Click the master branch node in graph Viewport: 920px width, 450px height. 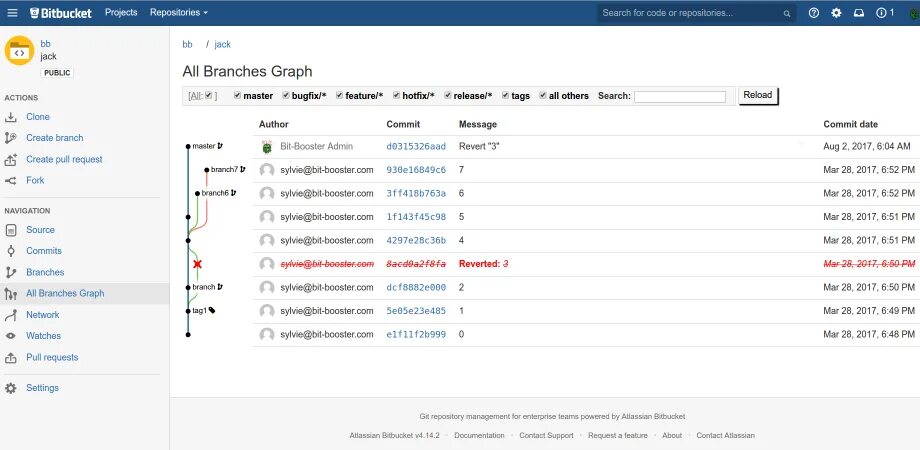click(x=188, y=146)
